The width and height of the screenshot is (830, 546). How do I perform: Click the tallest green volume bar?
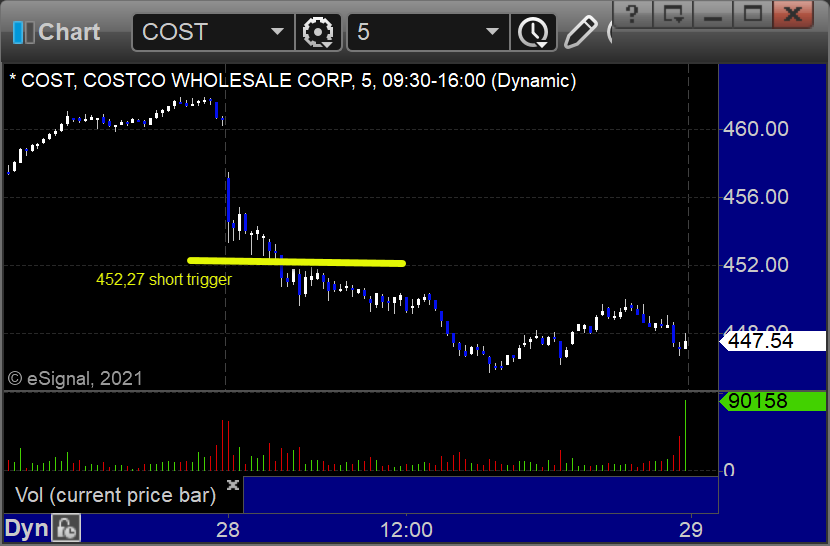pos(685,435)
